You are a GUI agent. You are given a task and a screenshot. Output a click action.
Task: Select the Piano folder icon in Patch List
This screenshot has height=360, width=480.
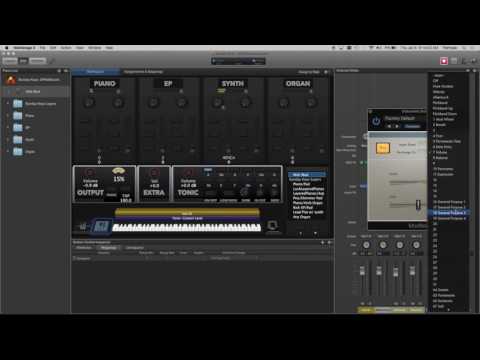click(18, 116)
